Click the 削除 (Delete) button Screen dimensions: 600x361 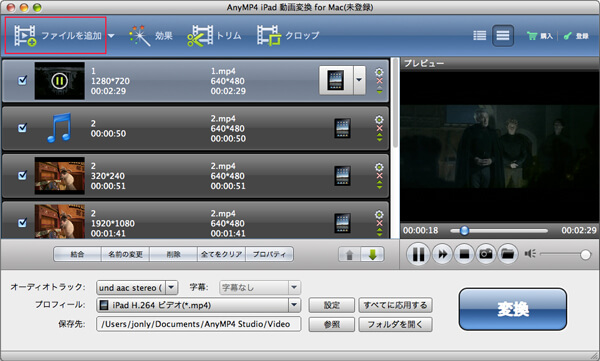click(x=173, y=254)
